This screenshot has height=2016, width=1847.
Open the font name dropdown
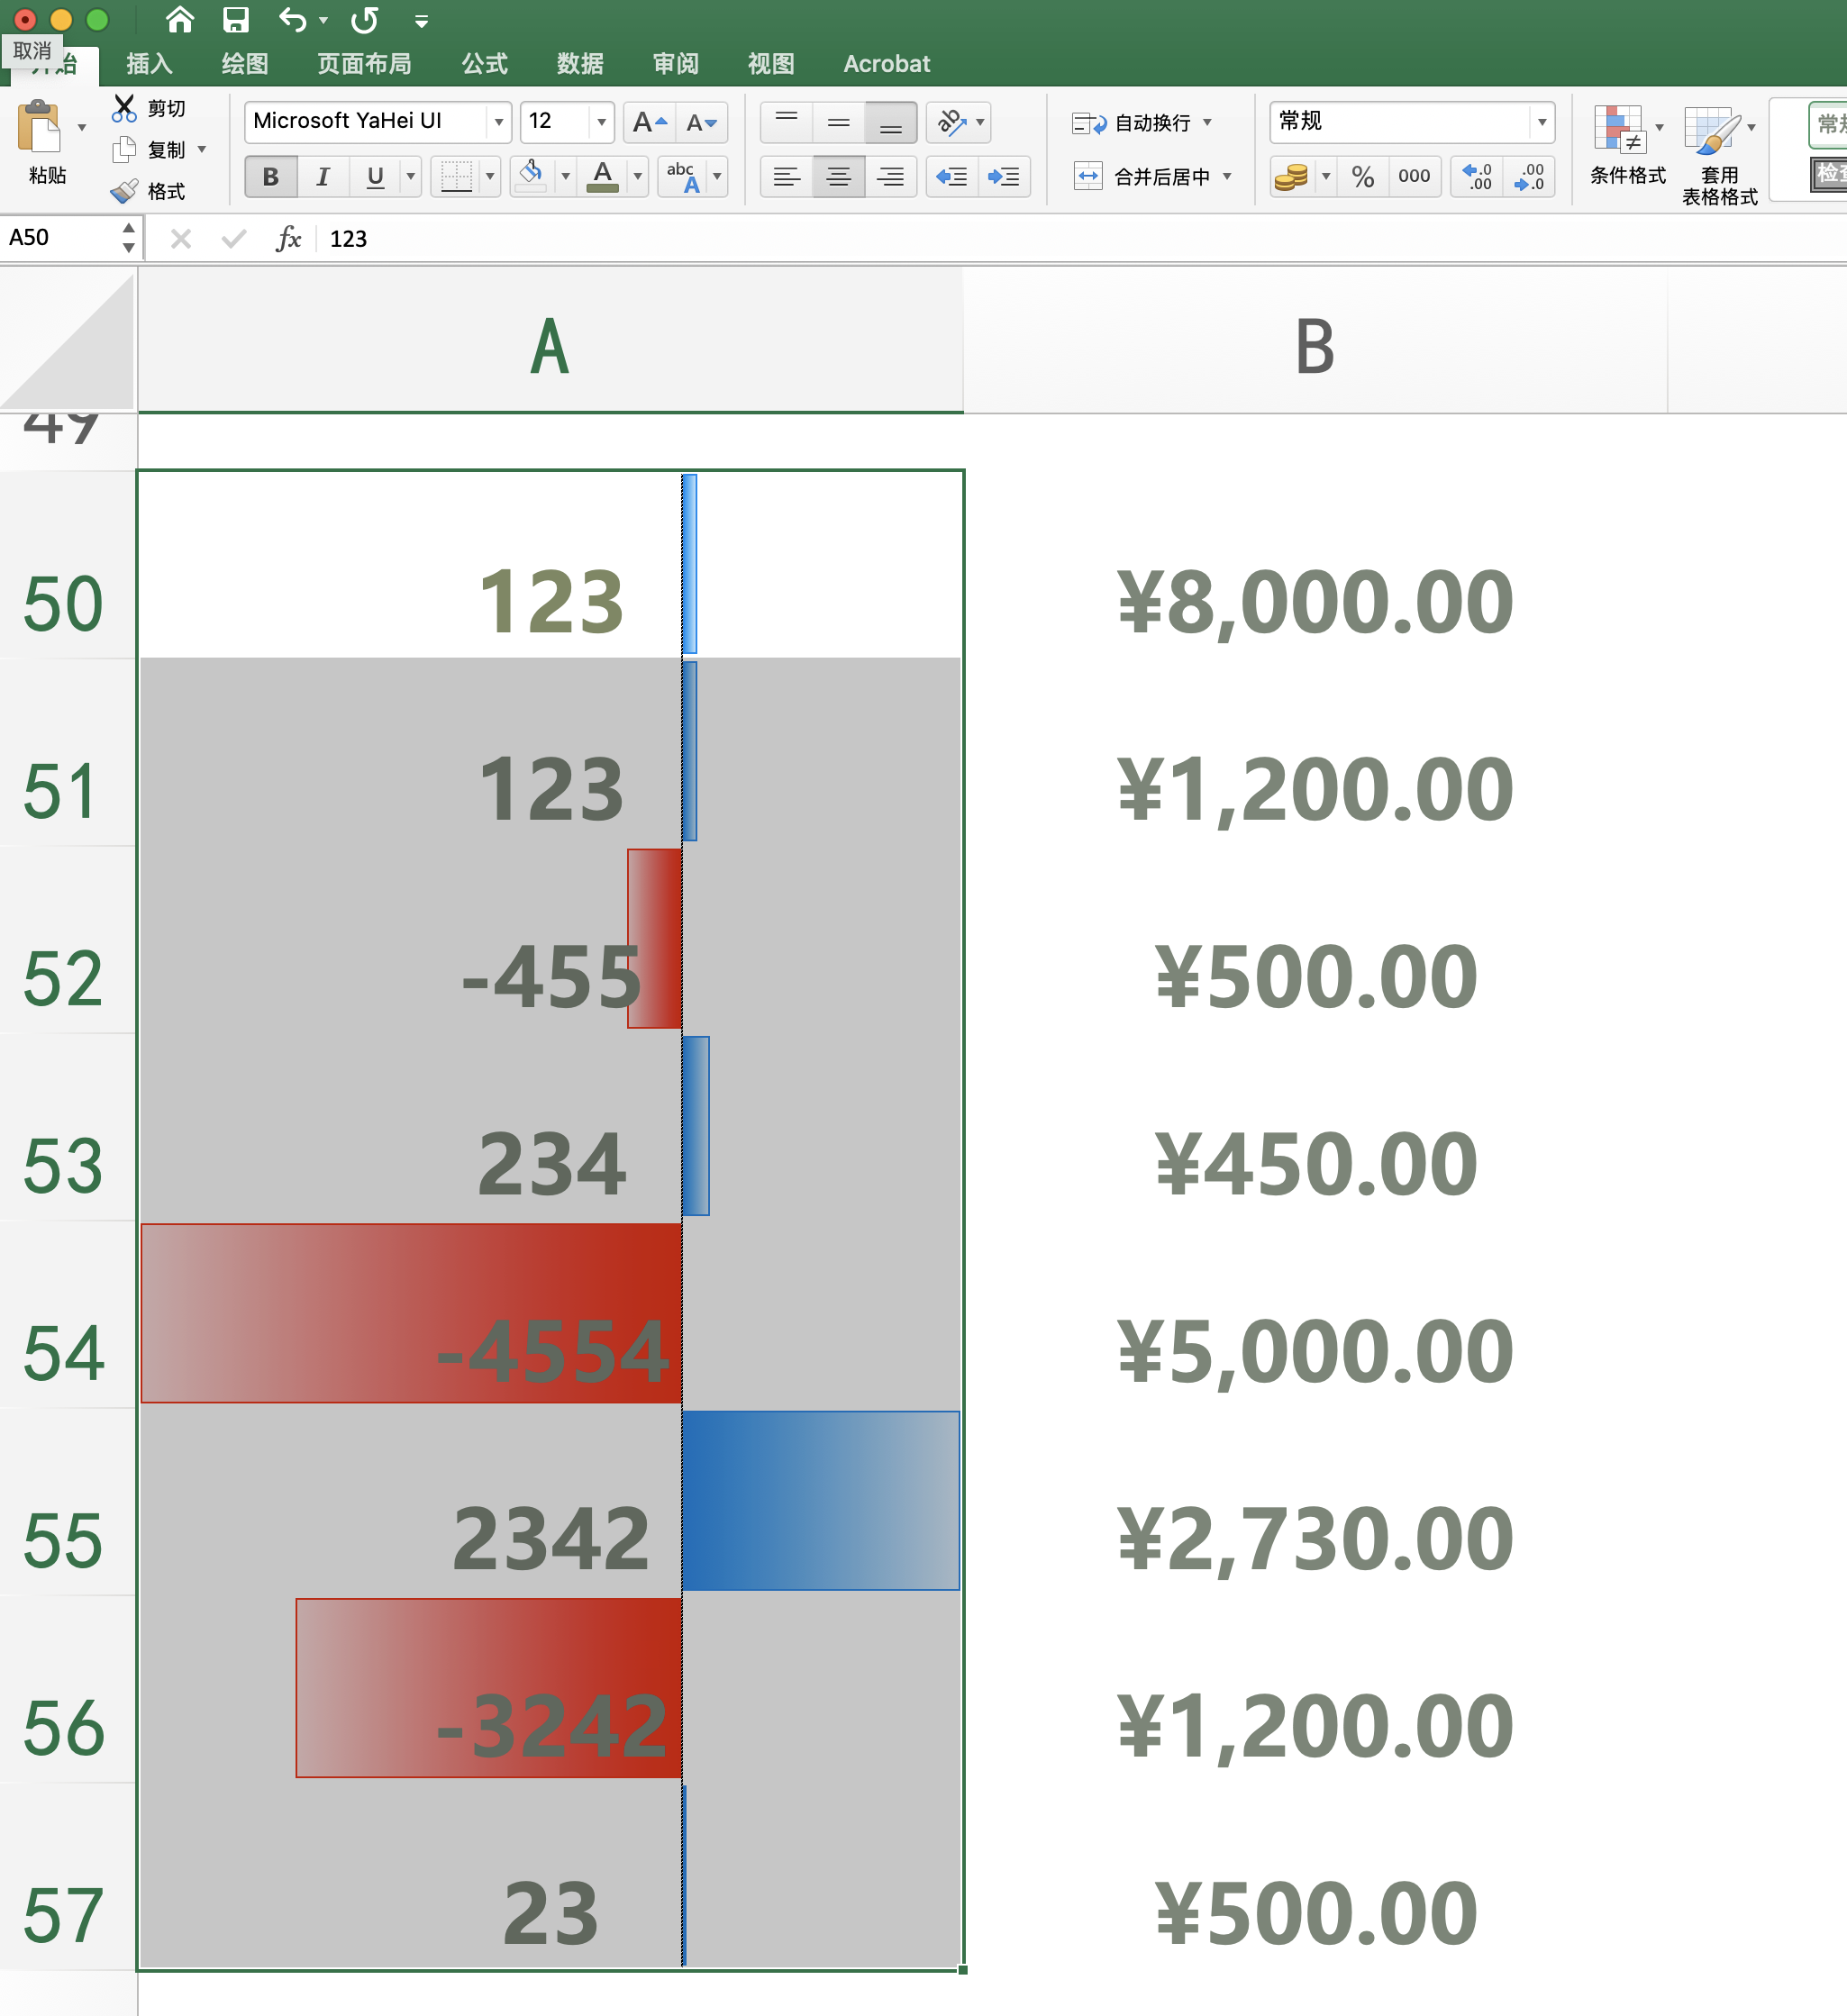click(x=498, y=121)
